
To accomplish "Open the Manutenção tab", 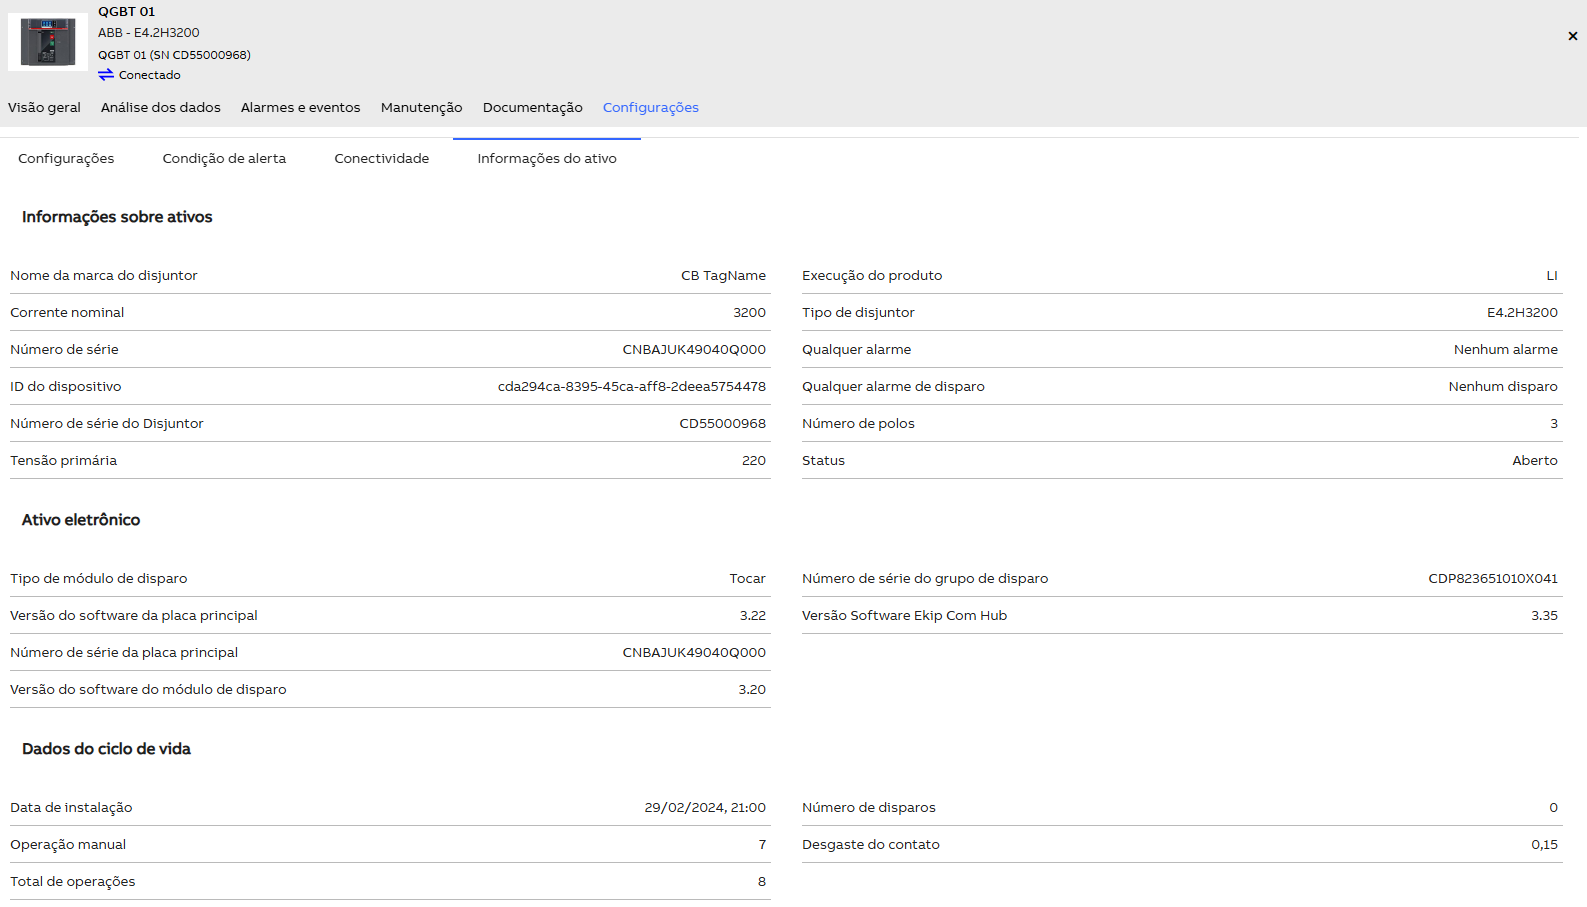I will click(421, 107).
